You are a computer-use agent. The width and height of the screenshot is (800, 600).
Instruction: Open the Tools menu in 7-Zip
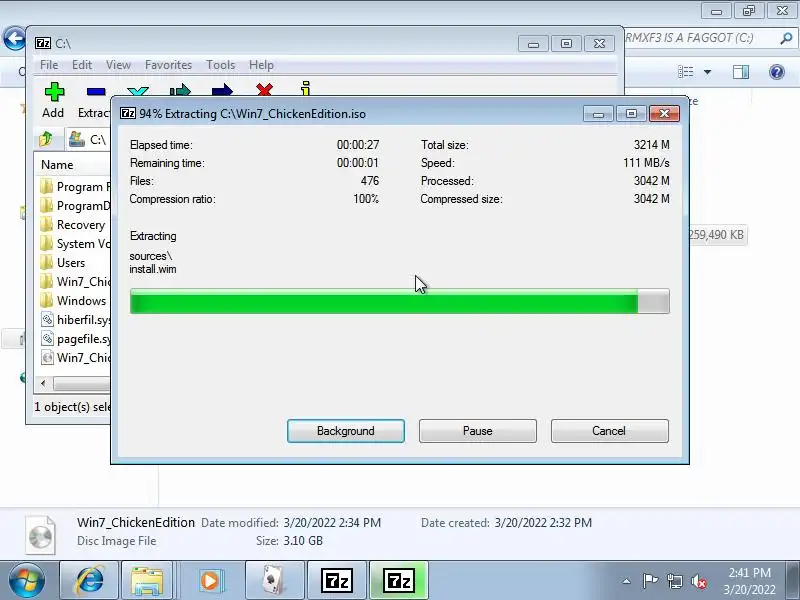[220, 65]
